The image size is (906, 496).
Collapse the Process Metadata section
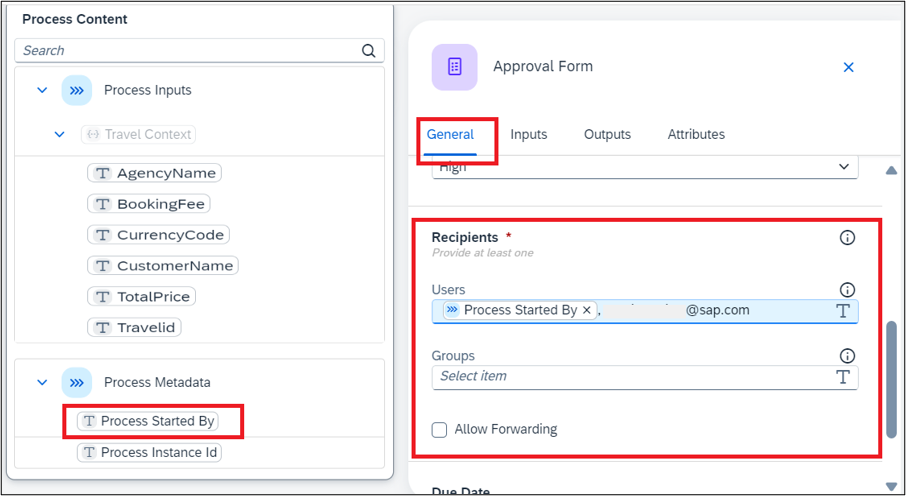coord(42,382)
